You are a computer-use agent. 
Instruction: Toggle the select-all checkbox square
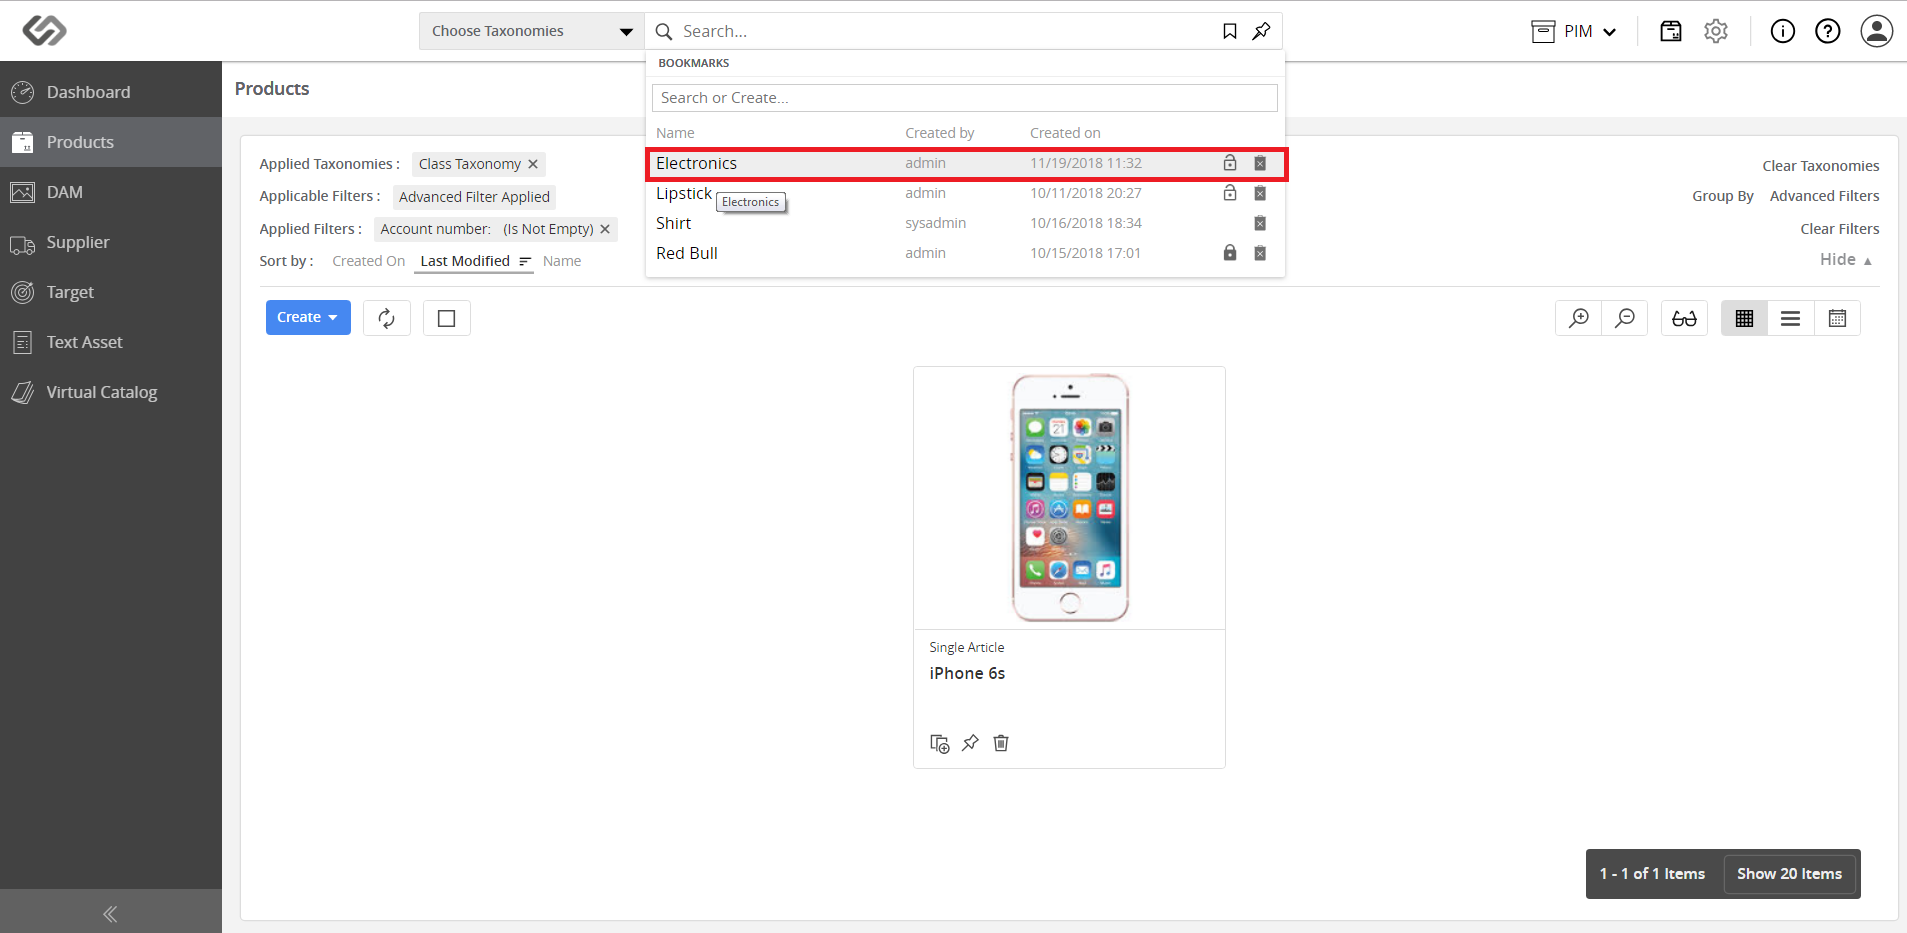click(447, 318)
